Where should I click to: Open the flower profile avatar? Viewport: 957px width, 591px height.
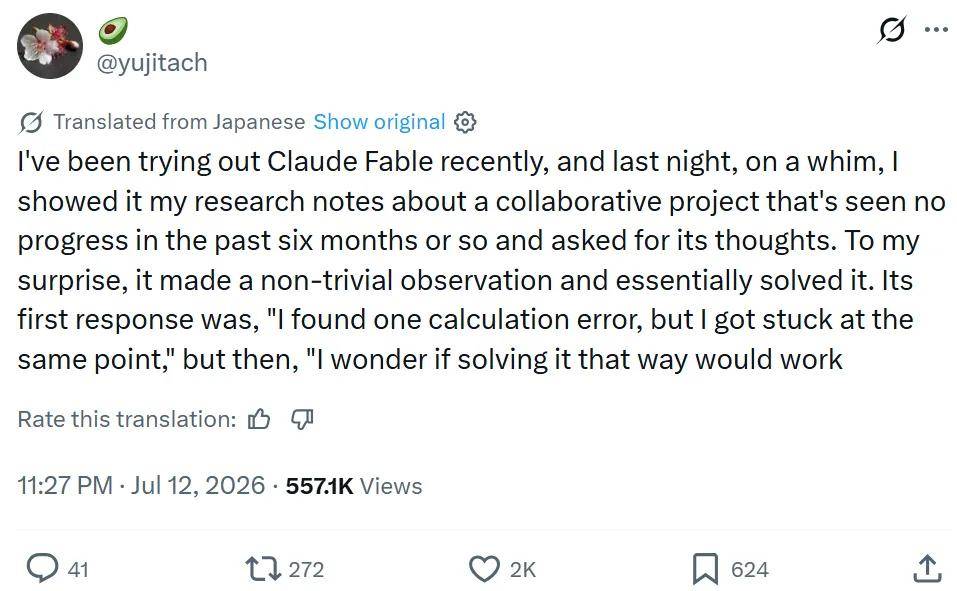pos(49,46)
